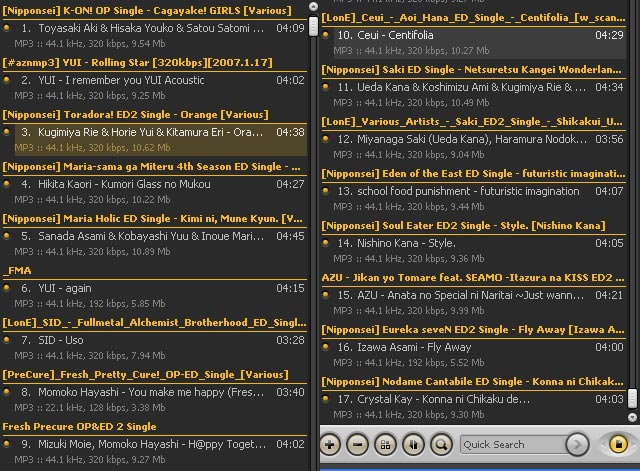Open the playlist sorting button

point(413,444)
